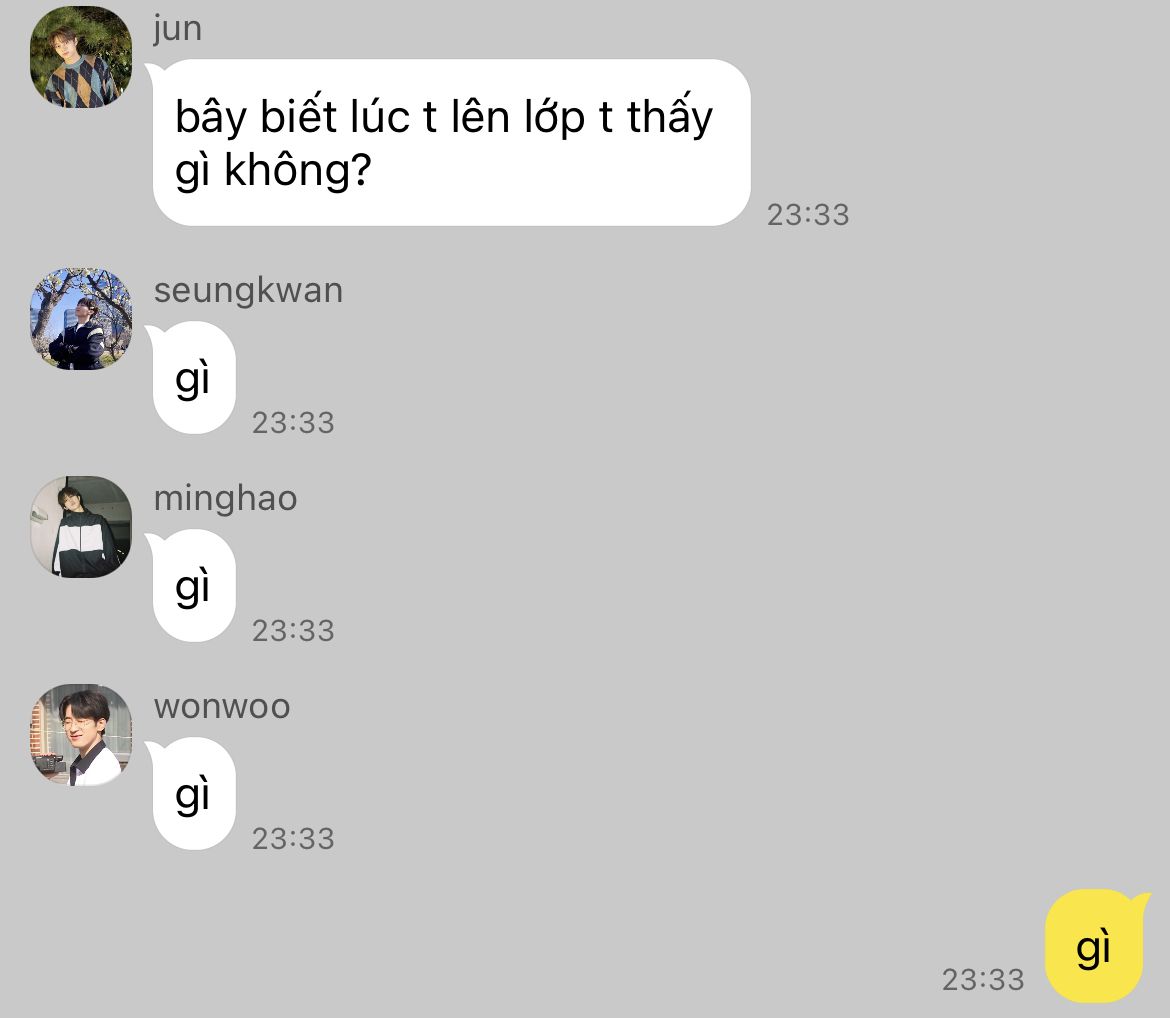Viewport: 1170px width, 1018px height.
Task: Click the jun sender name
Action: click(178, 30)
